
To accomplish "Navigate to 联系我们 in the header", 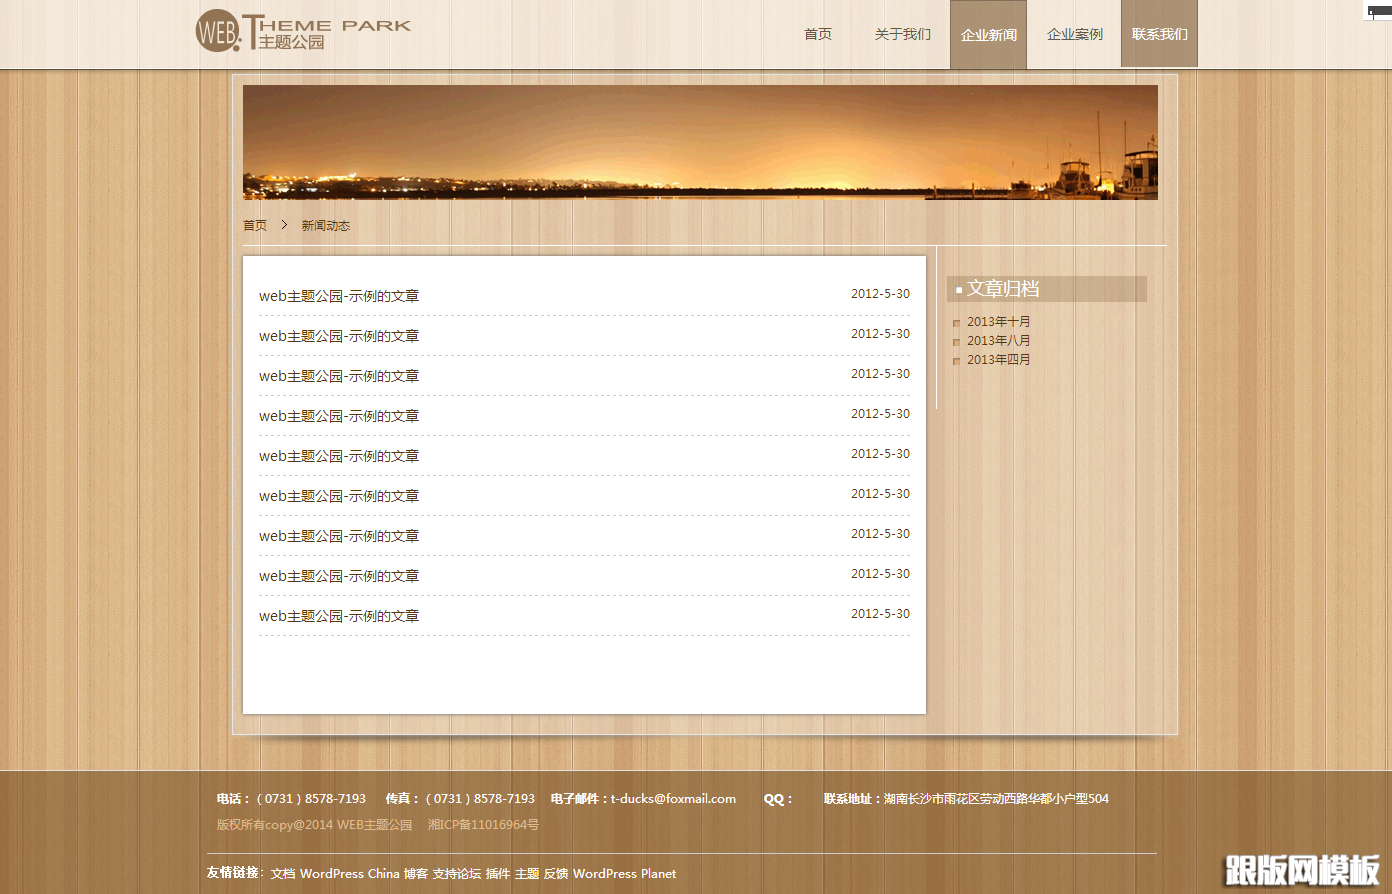I will [x=1159, y=34].
